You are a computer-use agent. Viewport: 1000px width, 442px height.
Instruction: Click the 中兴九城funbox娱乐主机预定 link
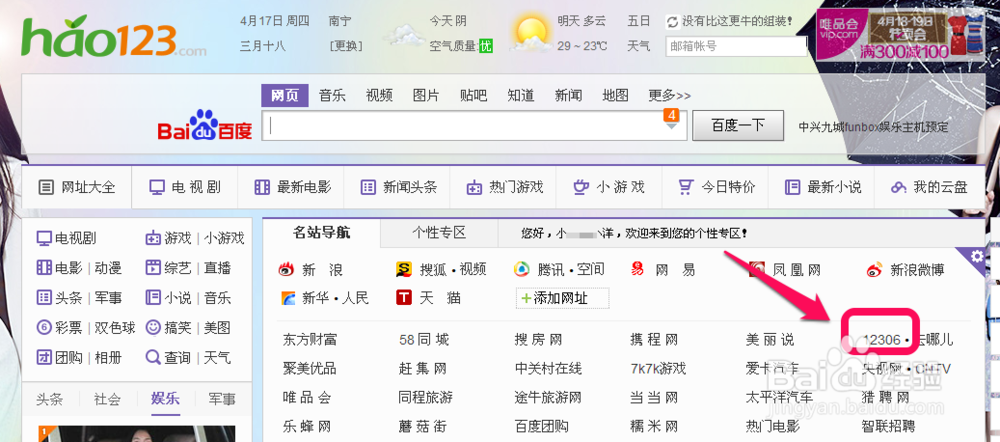point(873,127)
